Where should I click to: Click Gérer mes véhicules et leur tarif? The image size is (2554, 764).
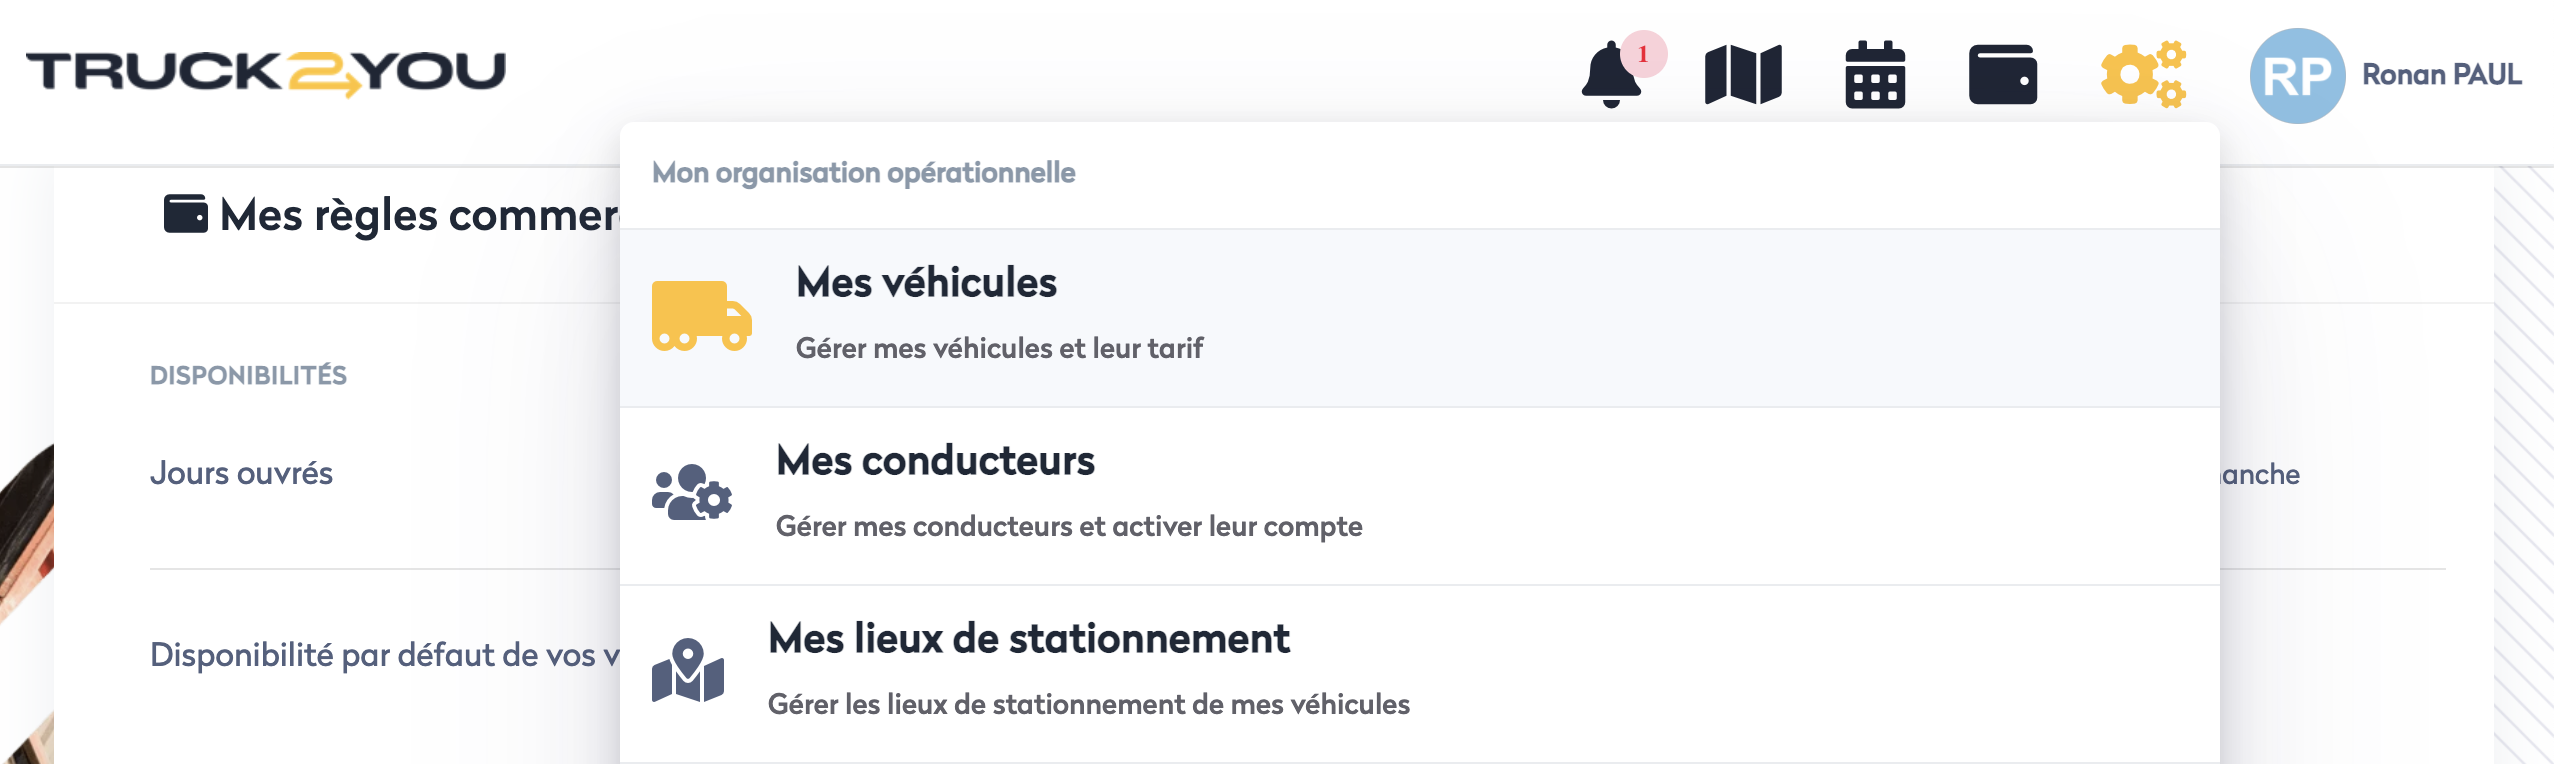point(999,348)
